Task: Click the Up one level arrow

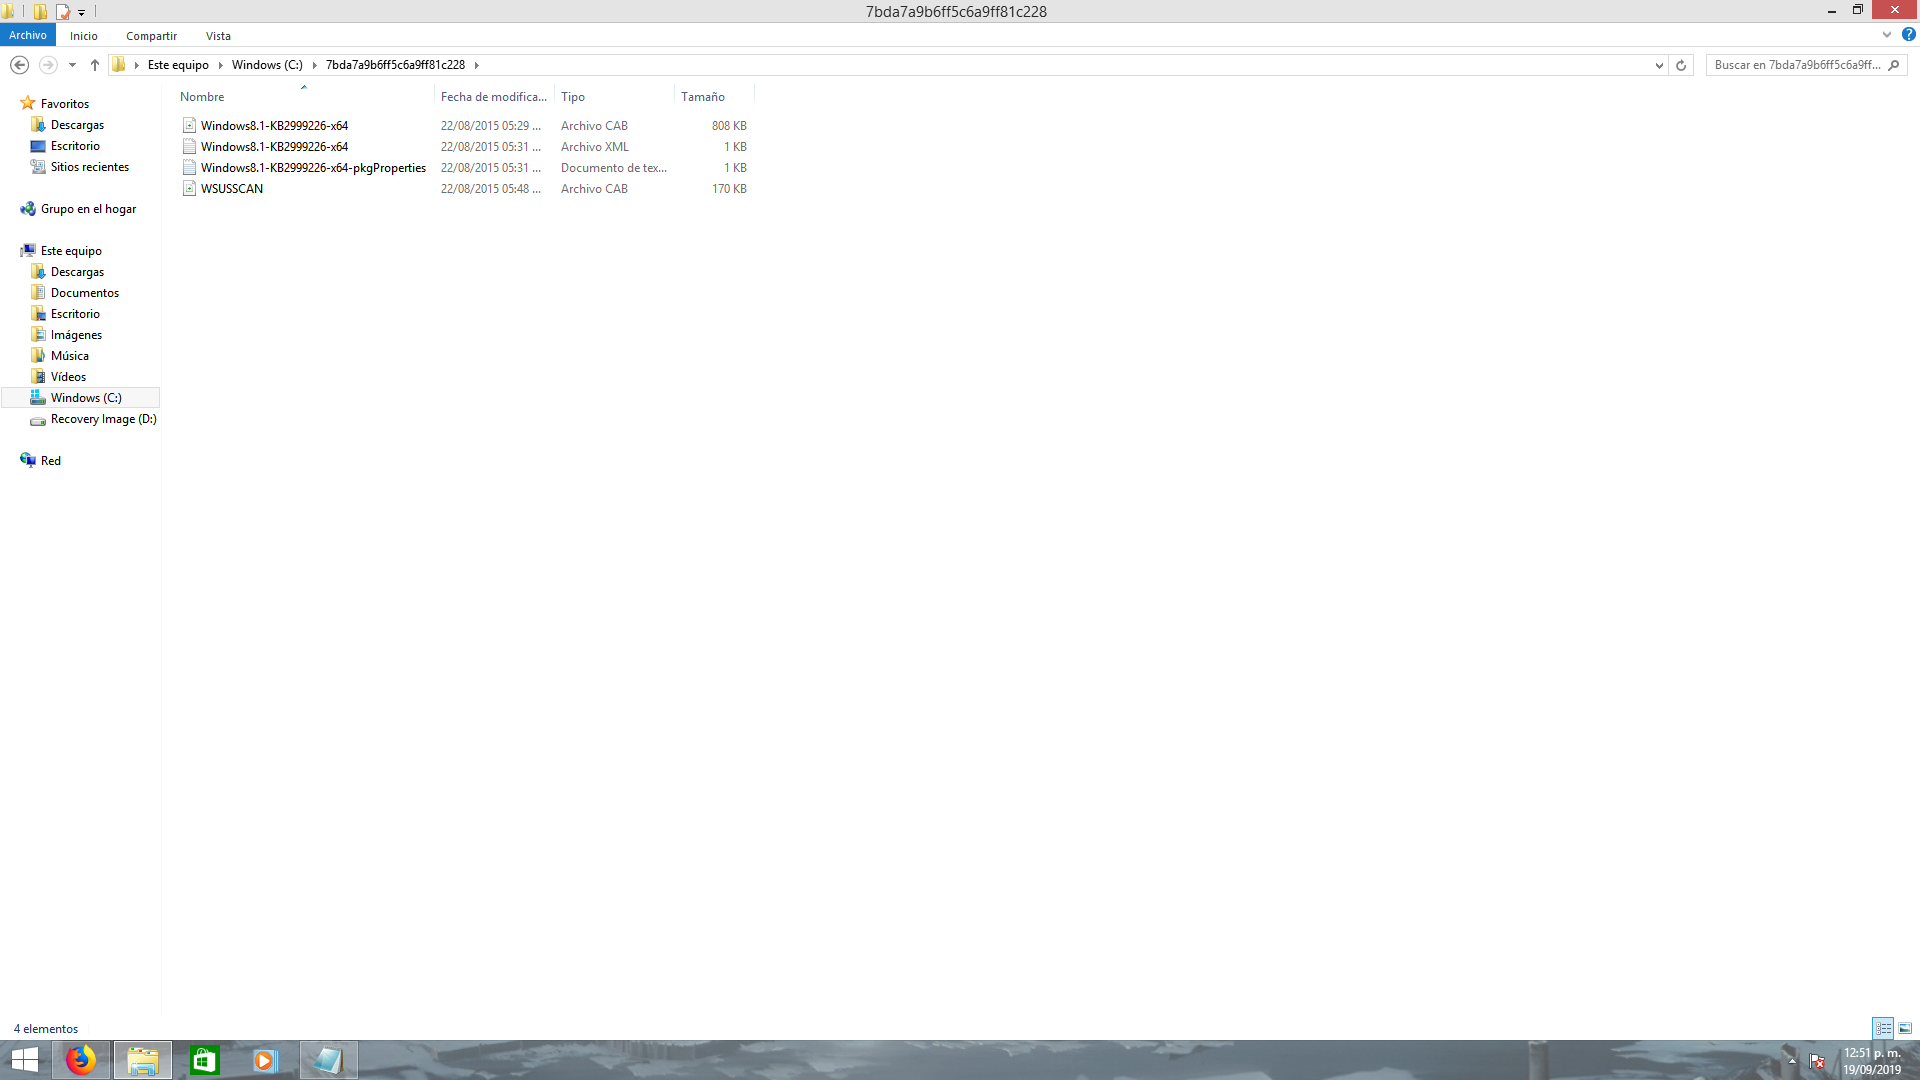Action: pyautogui.click(x=95, y=65)
